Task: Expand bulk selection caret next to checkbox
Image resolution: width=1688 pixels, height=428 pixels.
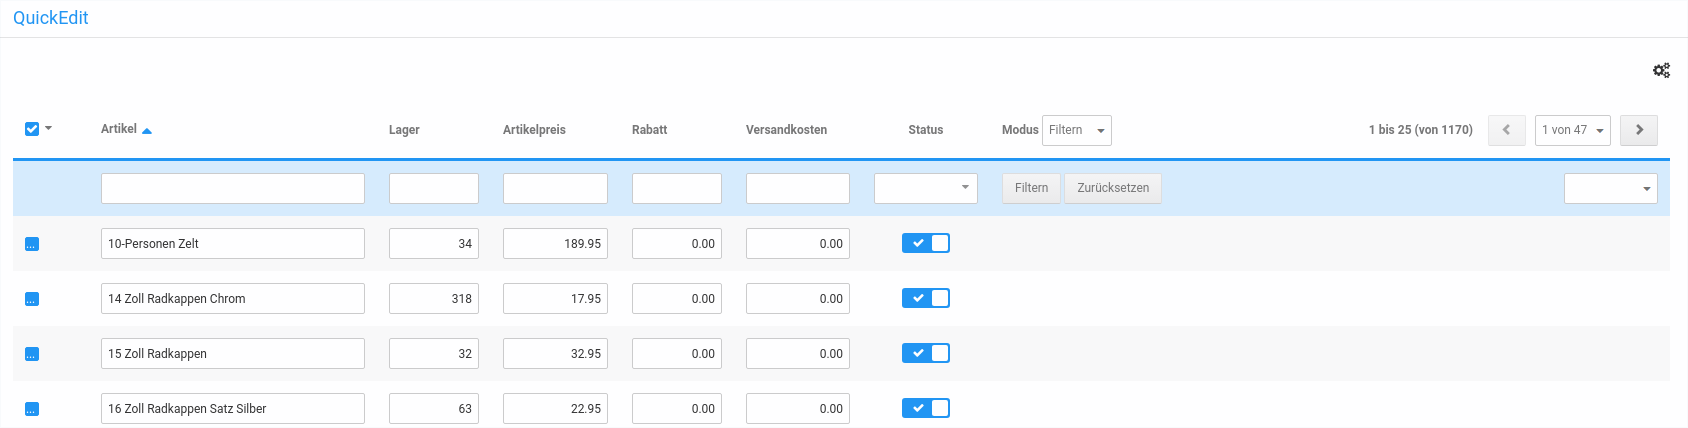Action: tap(49, 128)
